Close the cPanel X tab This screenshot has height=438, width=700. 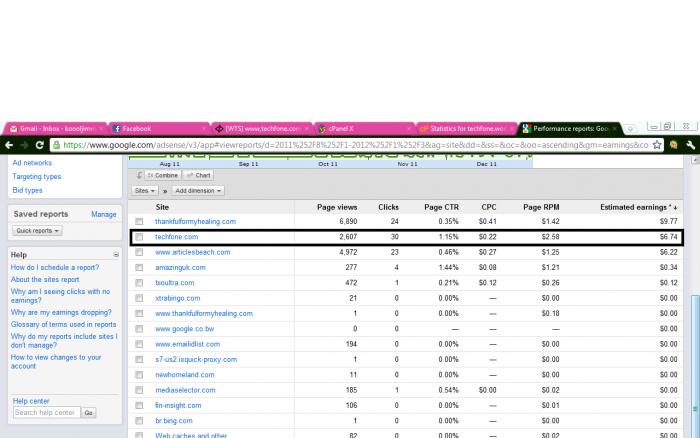(x=409, y=129)
